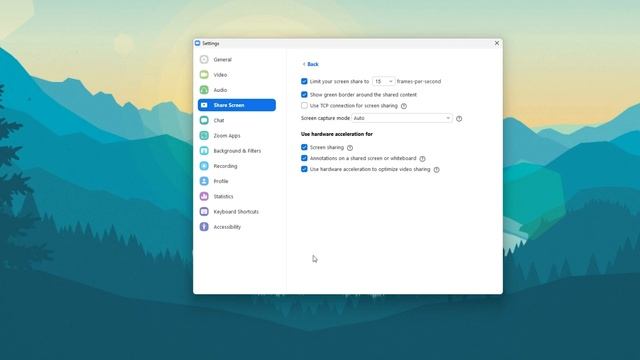Click 'frames-per-second' label text
This screenshot has width=640, height=360.
pyautogui.click(x=419, y=82)
